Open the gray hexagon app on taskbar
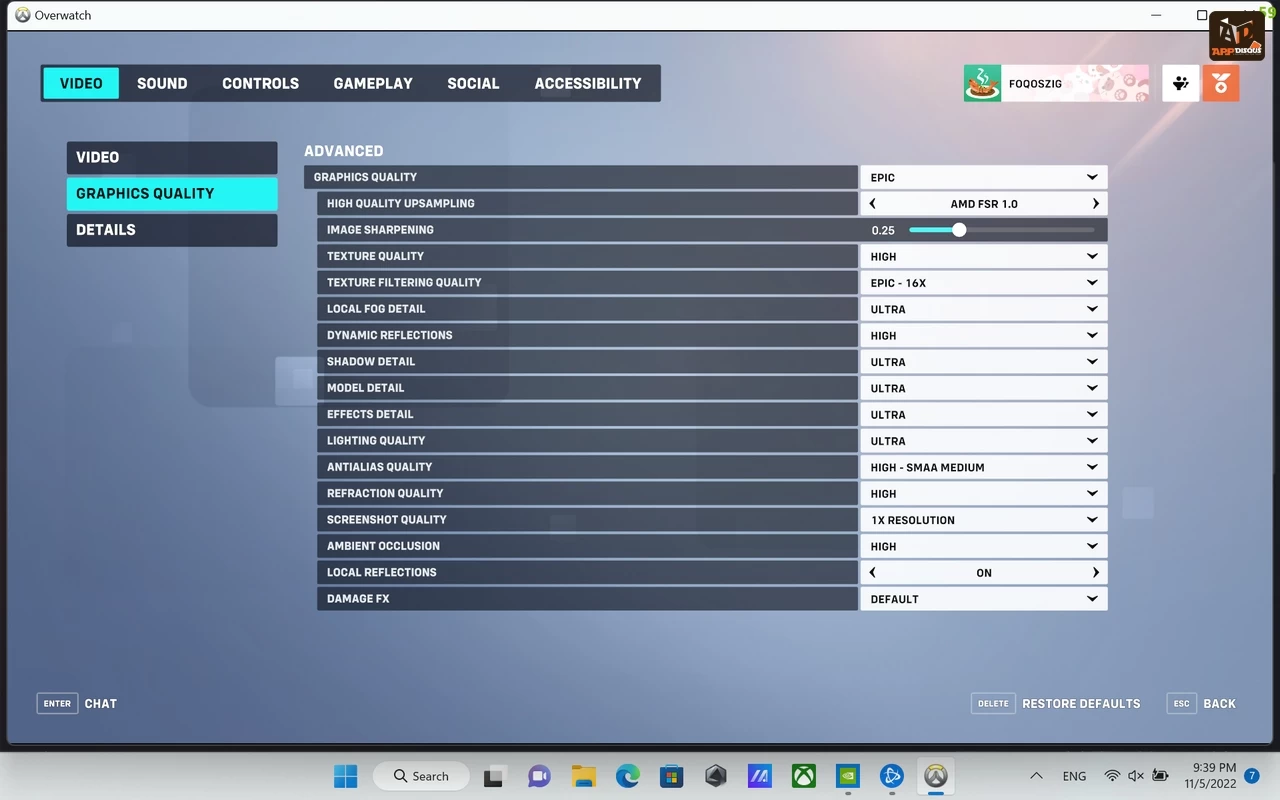 coord(715,776)
